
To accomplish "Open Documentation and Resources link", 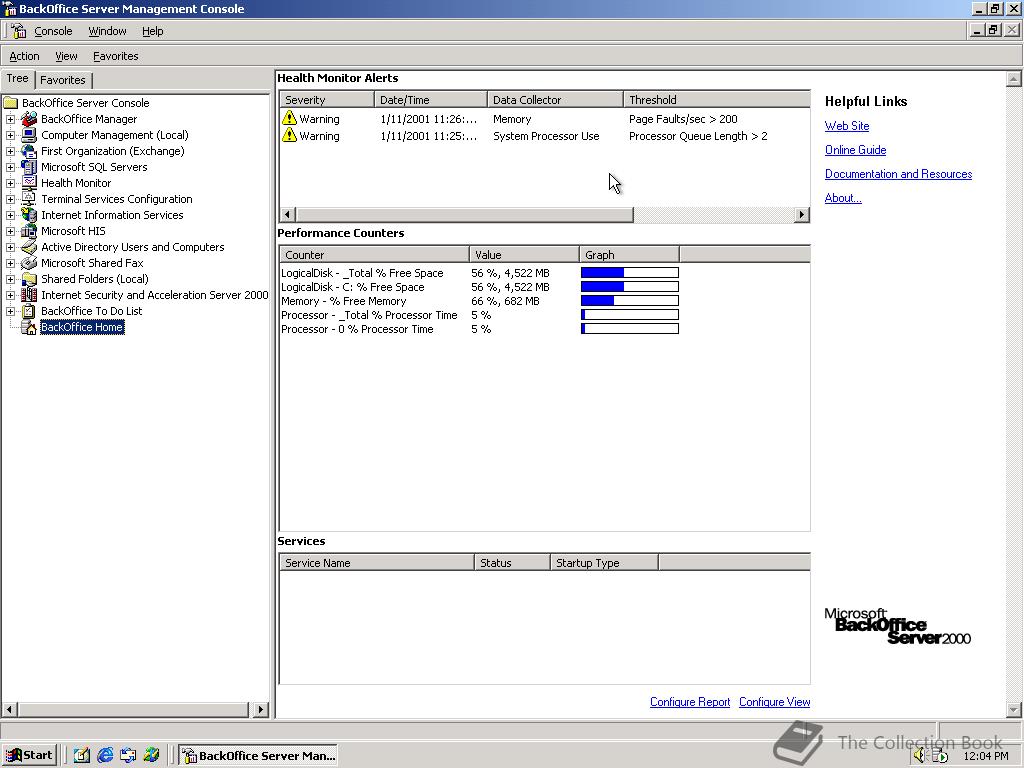I will [898, 174].
